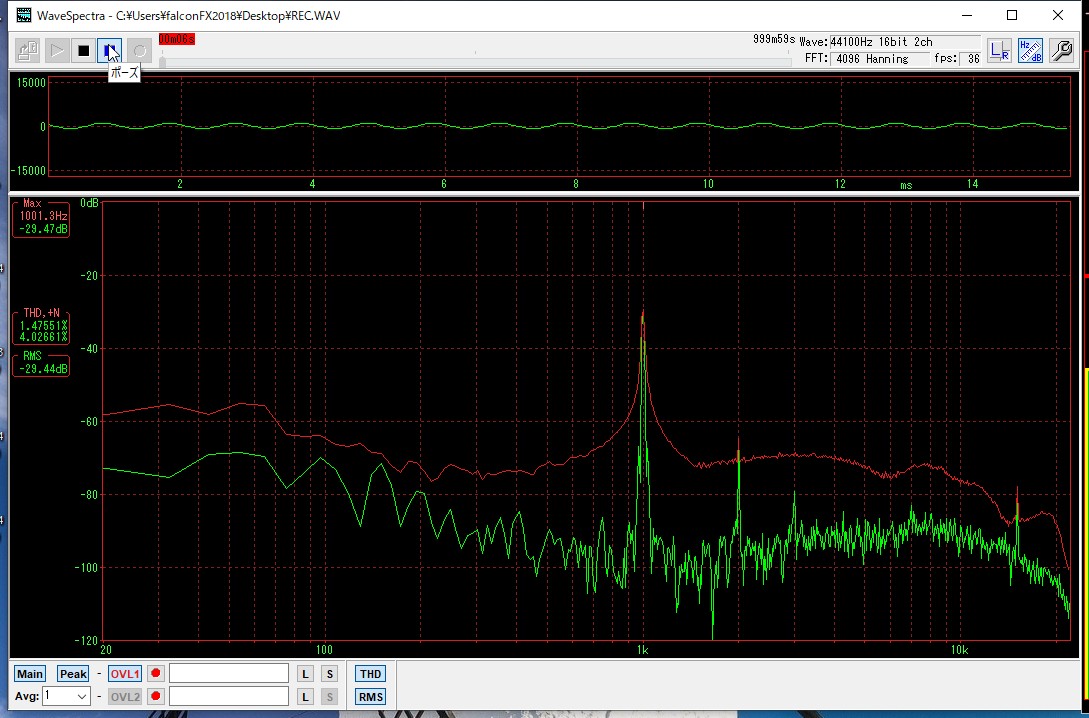
Task: Click the Hz/dB measurement mode icon
Action: pyautogui.click(x=1030, y=51)
